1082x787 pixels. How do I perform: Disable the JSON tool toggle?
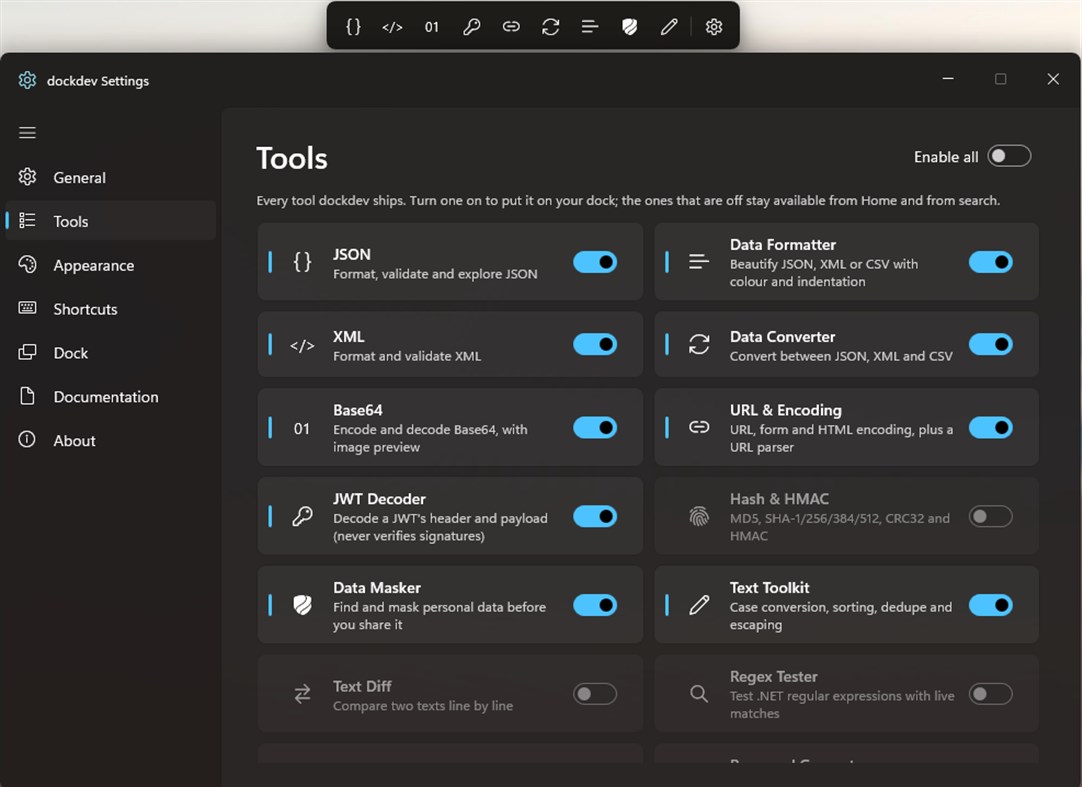pos(595,262)
